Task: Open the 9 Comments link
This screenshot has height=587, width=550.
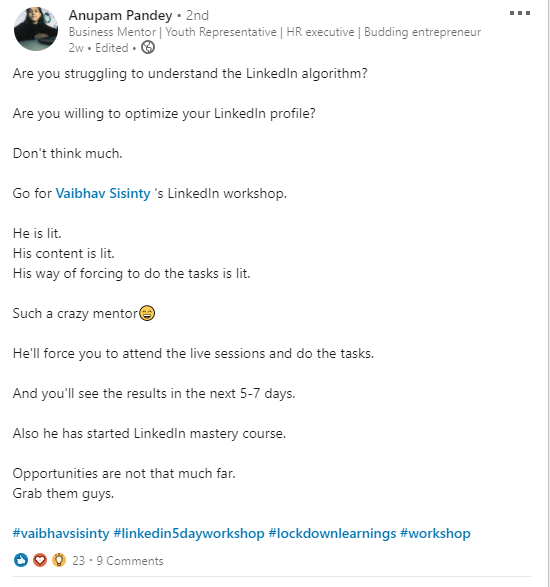Action: point(130,560)
